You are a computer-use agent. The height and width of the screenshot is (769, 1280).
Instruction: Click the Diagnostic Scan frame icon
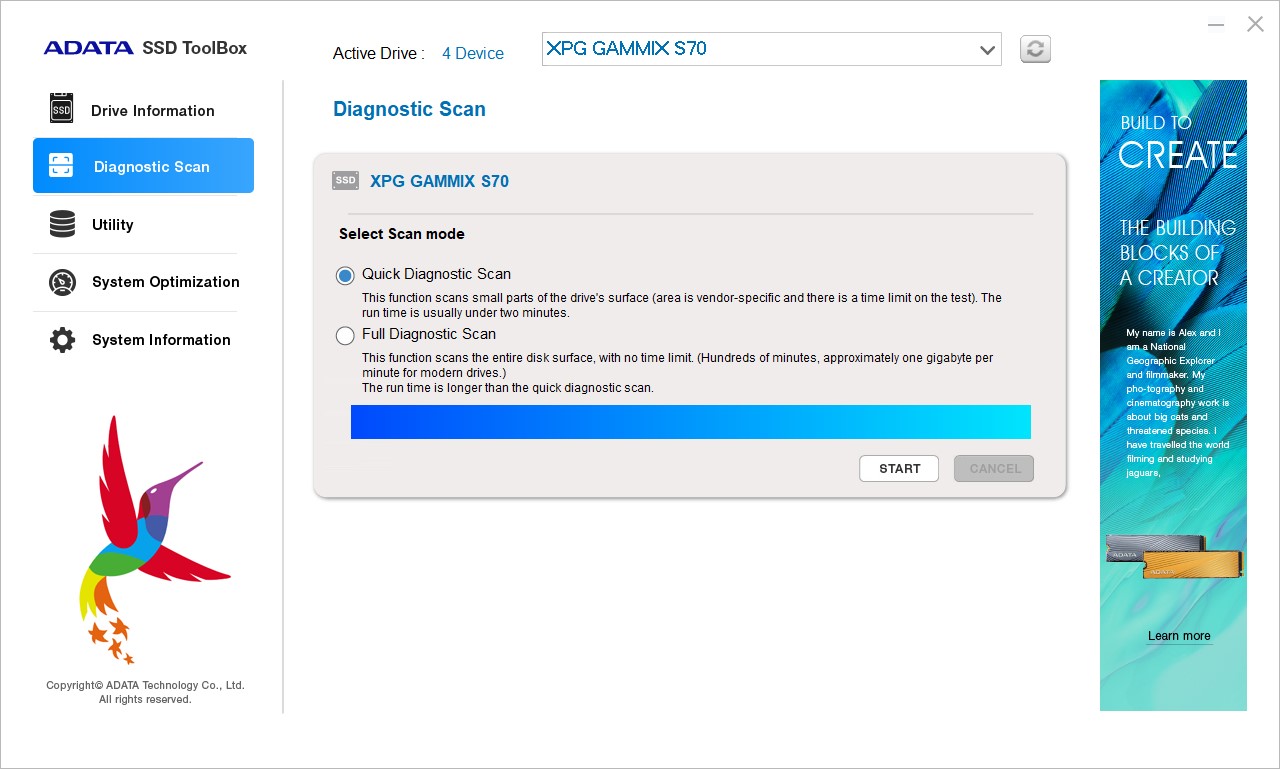click(x=62, y=166)
